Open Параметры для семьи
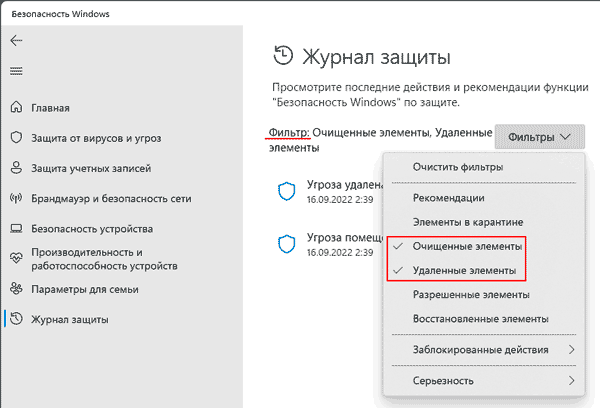This screenshot has height=408, width=600. point(85,289)
